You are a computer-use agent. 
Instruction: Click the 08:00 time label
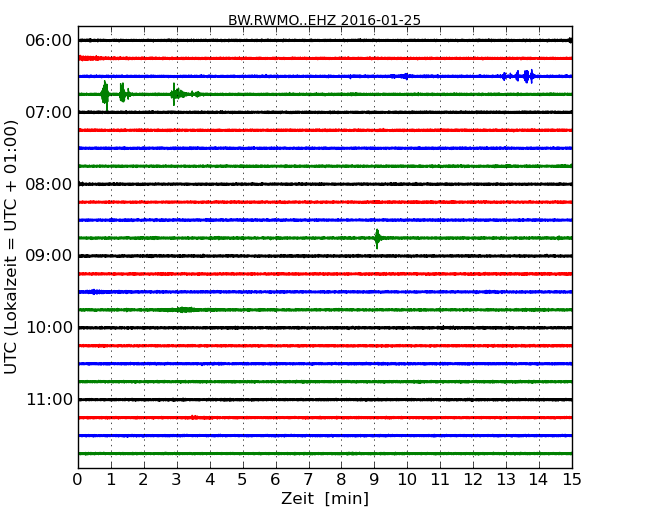[49, 184]
